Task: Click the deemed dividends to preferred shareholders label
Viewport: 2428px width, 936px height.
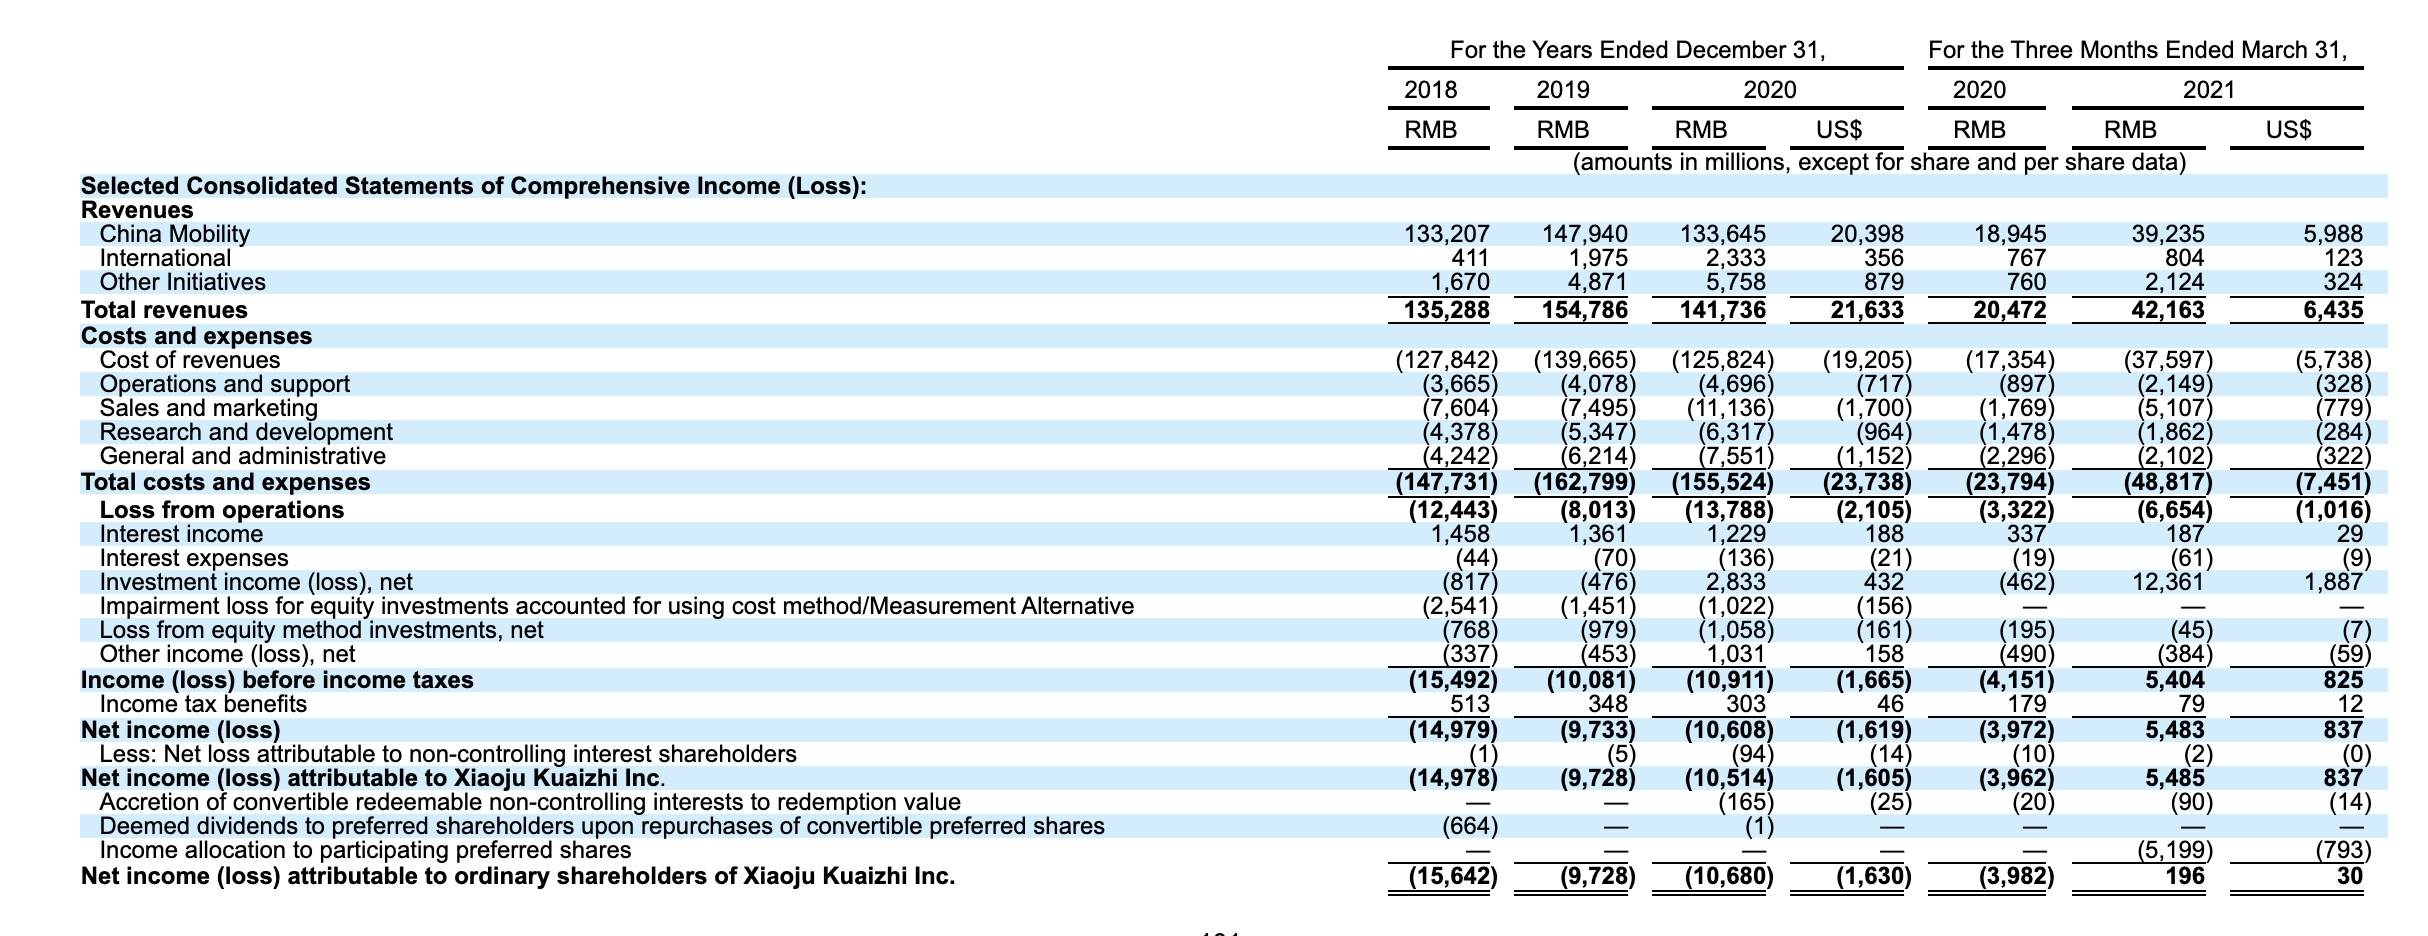Action: coord(602,826)
